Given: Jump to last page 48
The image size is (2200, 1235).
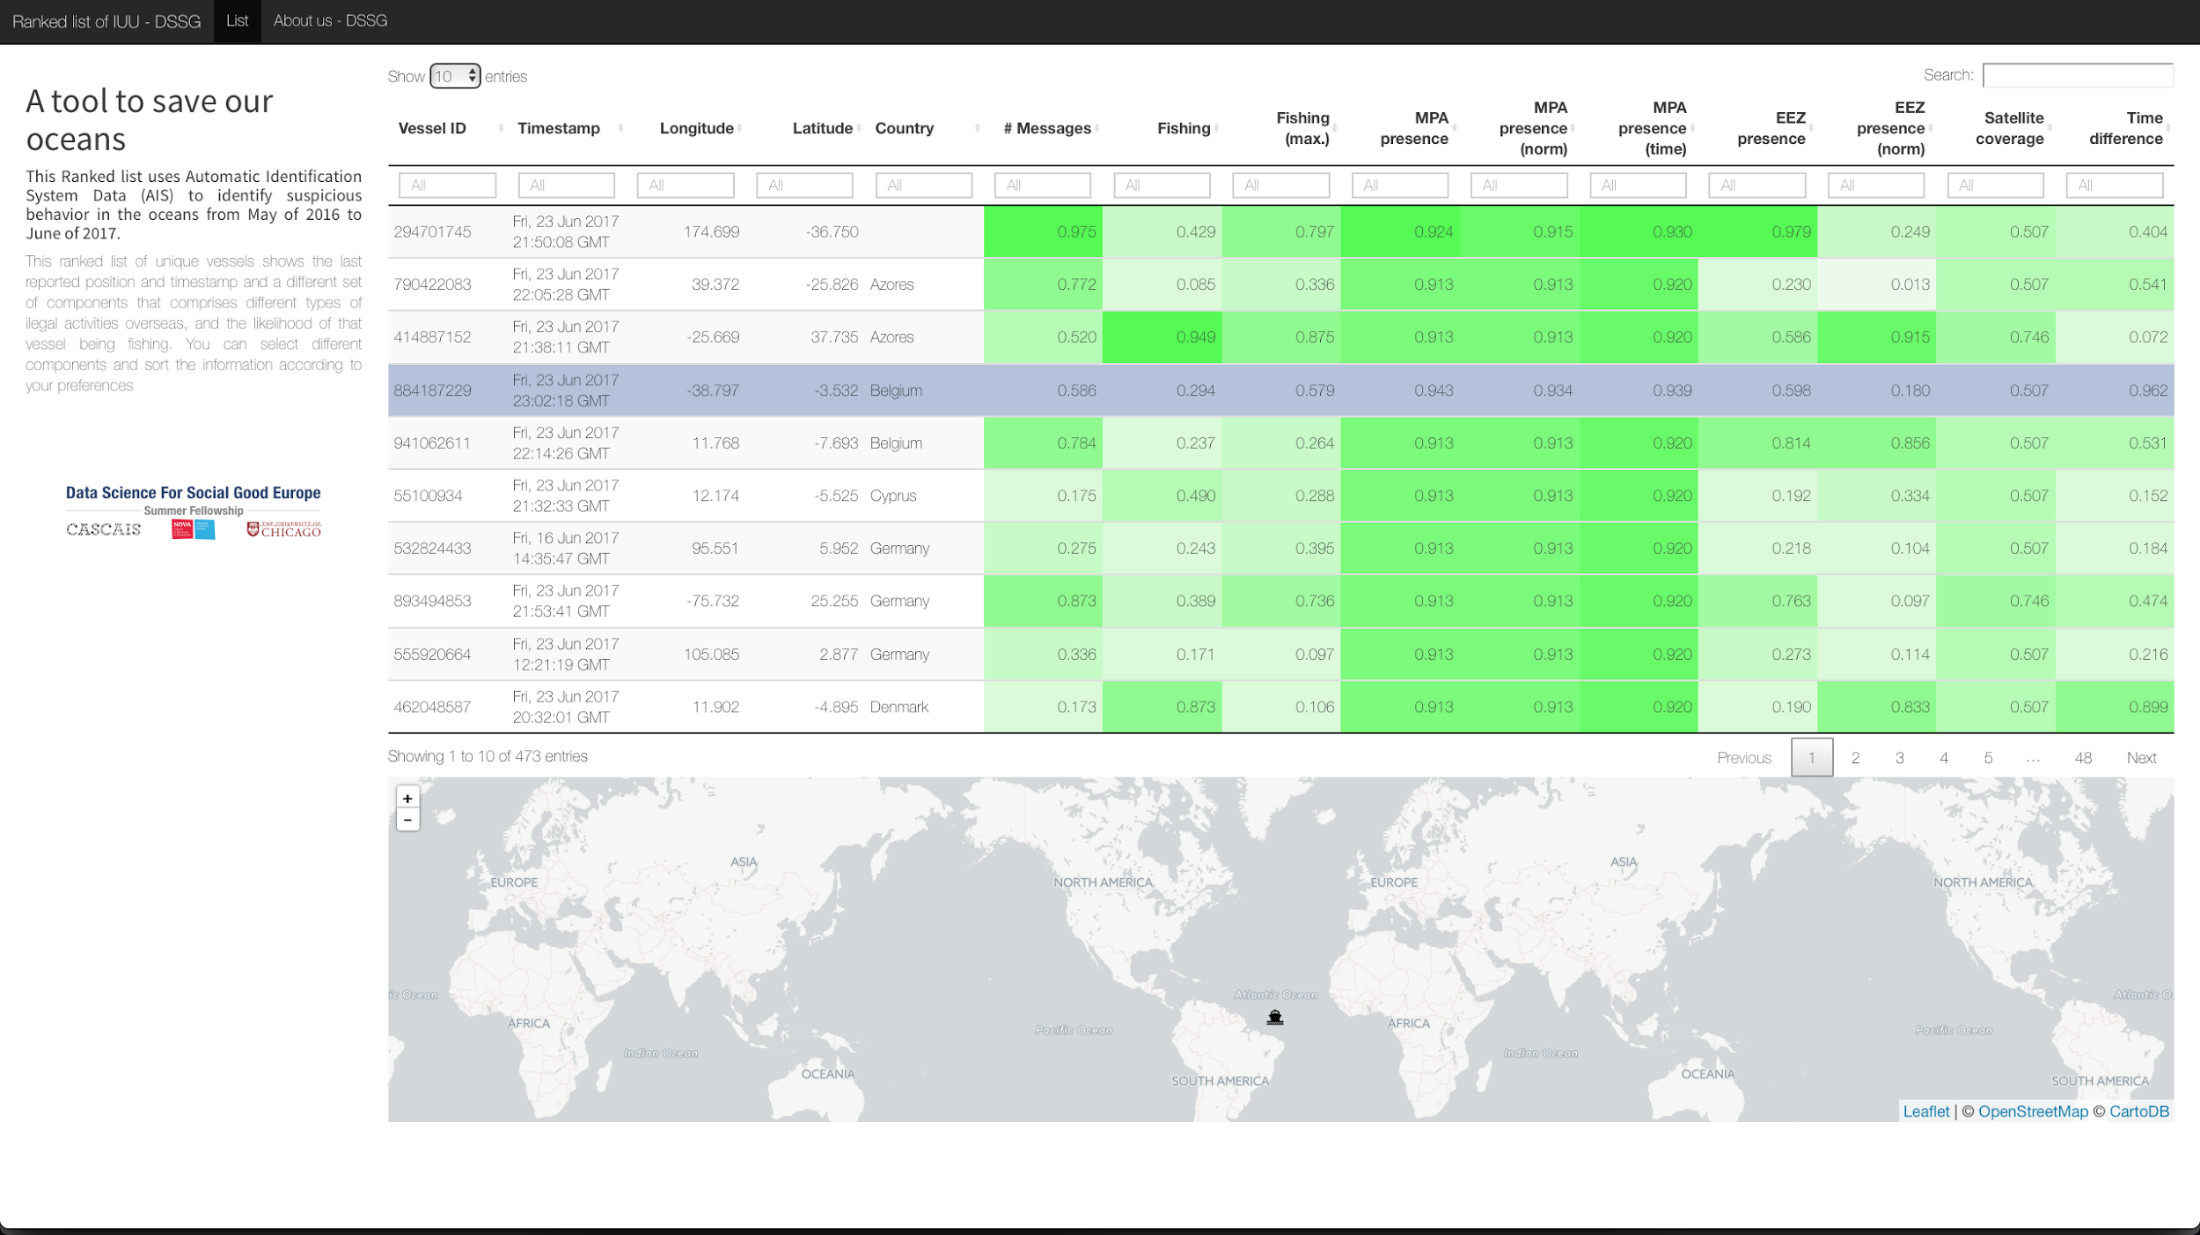Looking at the screenshot, I should (2083, 758).
